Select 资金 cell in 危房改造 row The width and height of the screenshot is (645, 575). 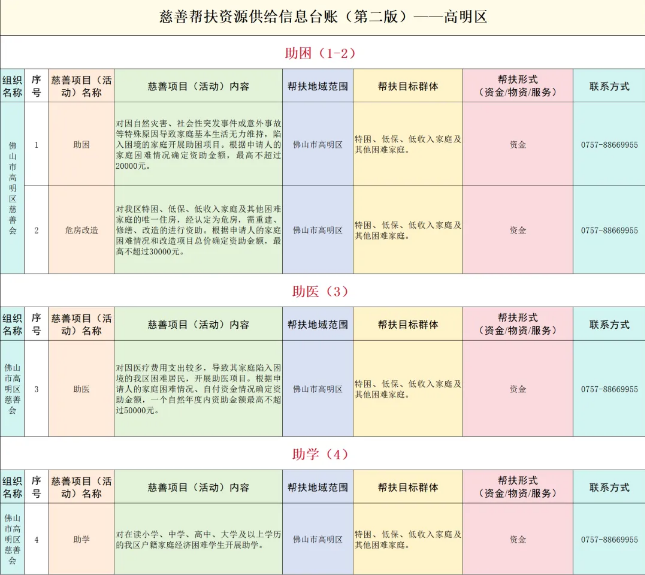pos(518,230)
